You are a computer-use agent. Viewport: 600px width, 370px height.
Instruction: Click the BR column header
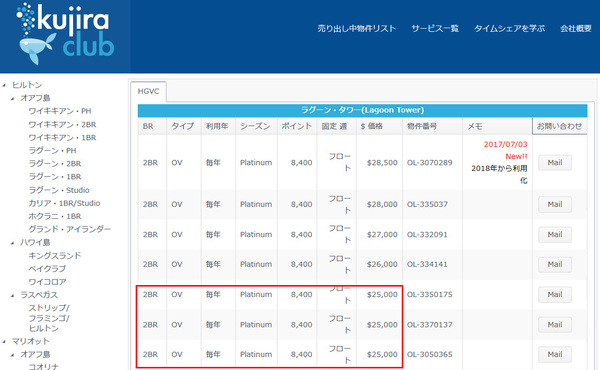pos(152,126)
